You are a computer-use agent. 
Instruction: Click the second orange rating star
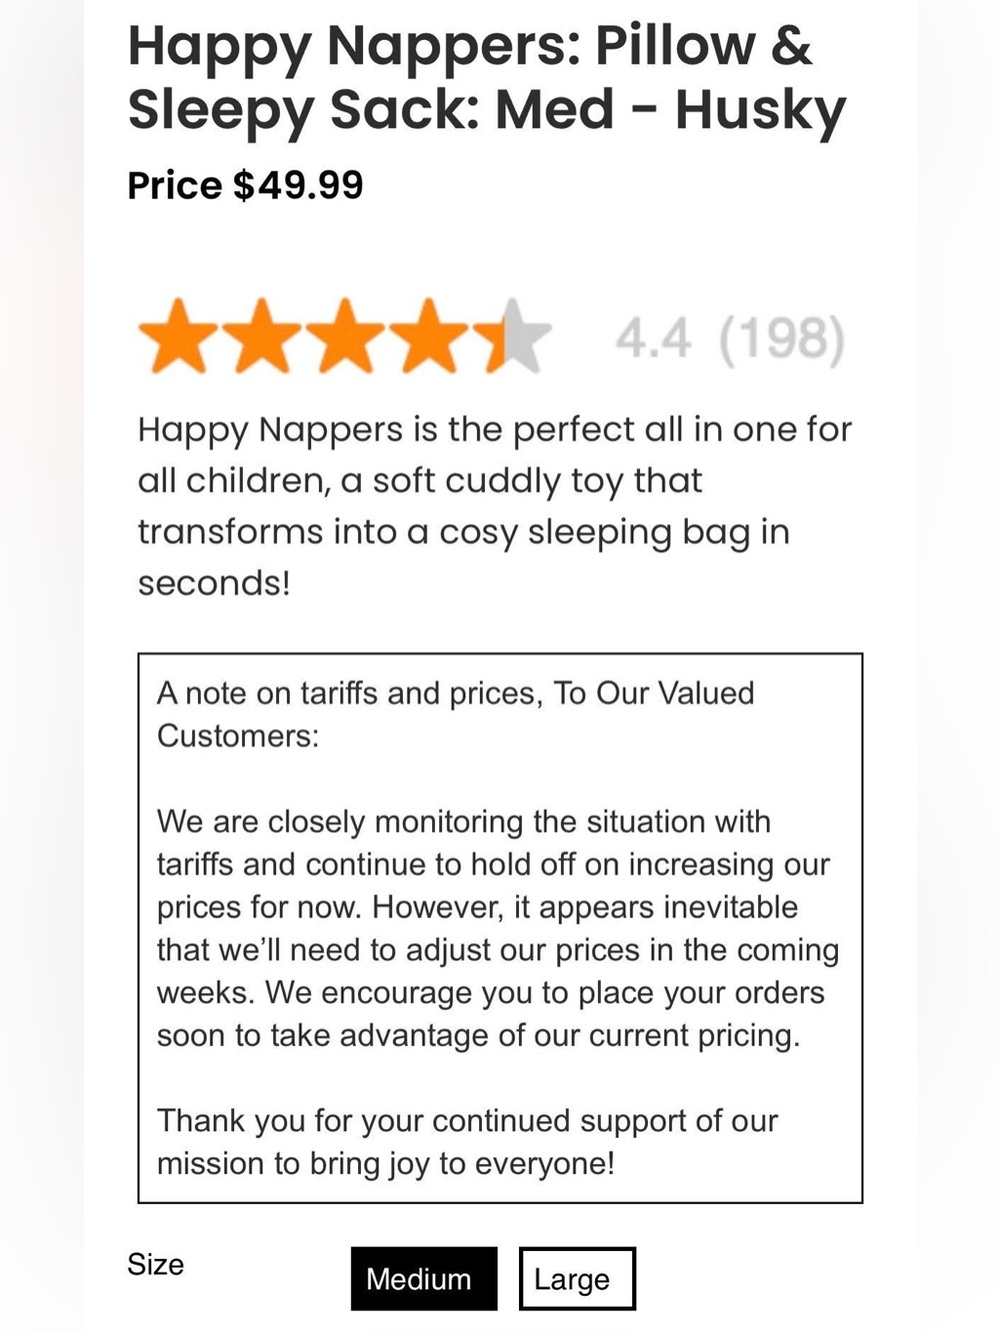tap(262, 336)
